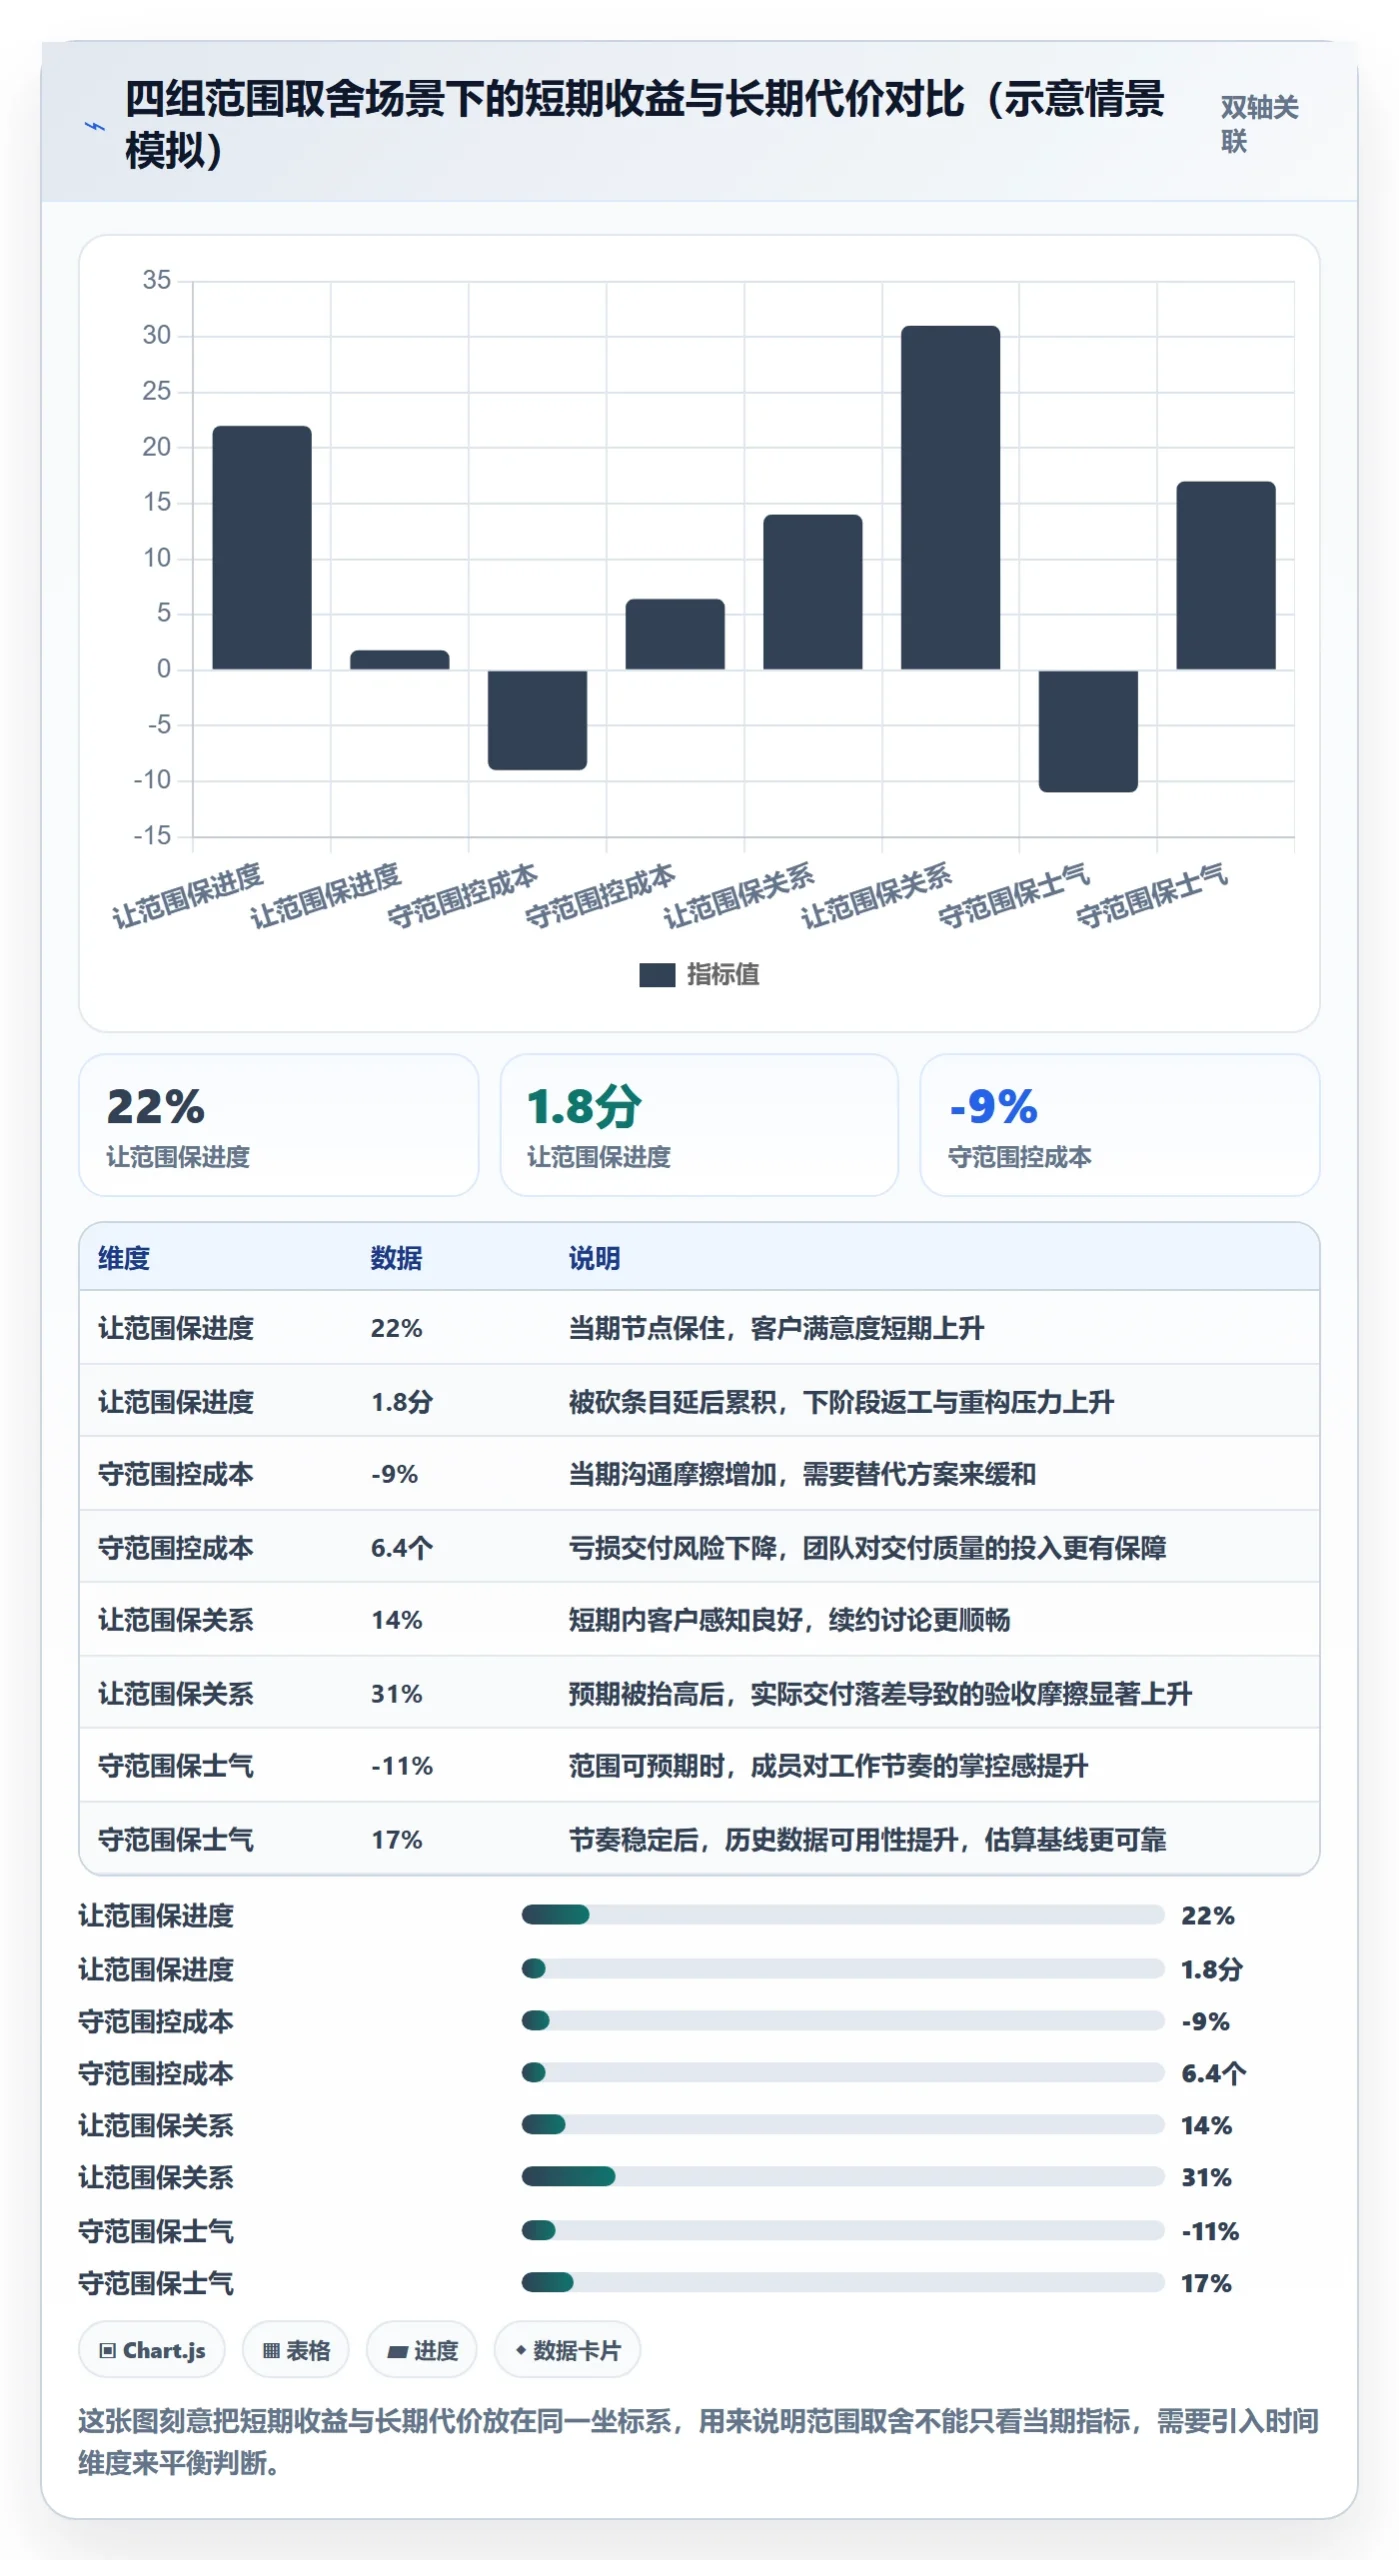Toggle the 指标值 legend color swatch
The width and height of the screenshot is (1399, 2560).
657,974
